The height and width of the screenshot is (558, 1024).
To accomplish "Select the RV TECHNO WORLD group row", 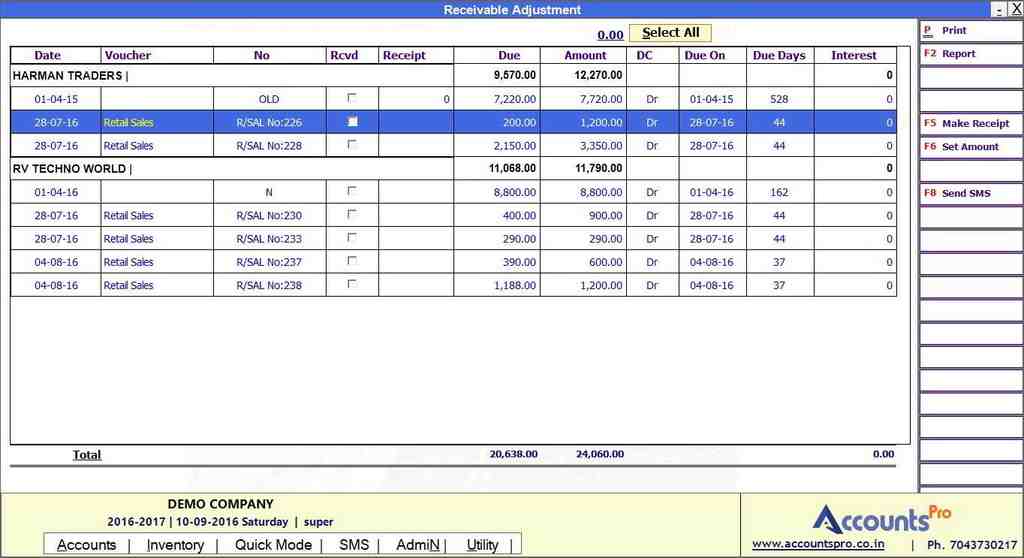I will (x=70, y=169).
